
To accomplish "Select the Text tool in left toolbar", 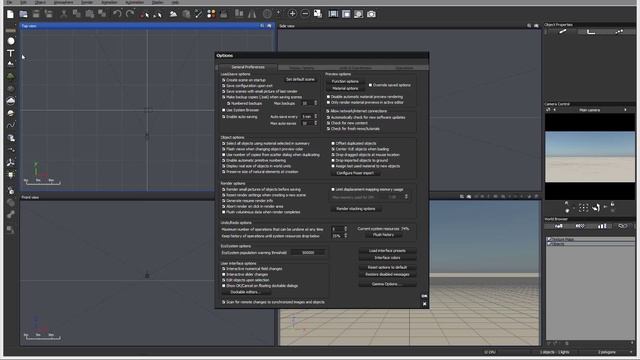I will point(11,53).
